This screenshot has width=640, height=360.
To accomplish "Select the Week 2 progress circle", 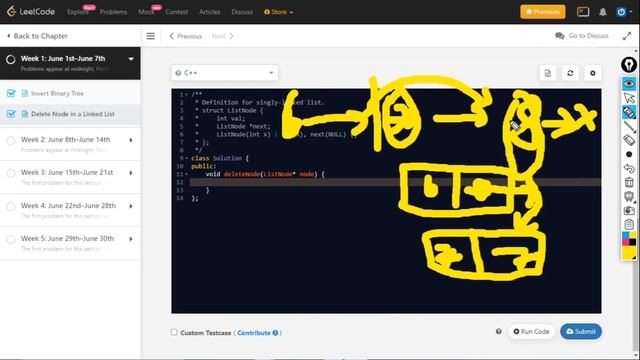I will coord(11,141).
